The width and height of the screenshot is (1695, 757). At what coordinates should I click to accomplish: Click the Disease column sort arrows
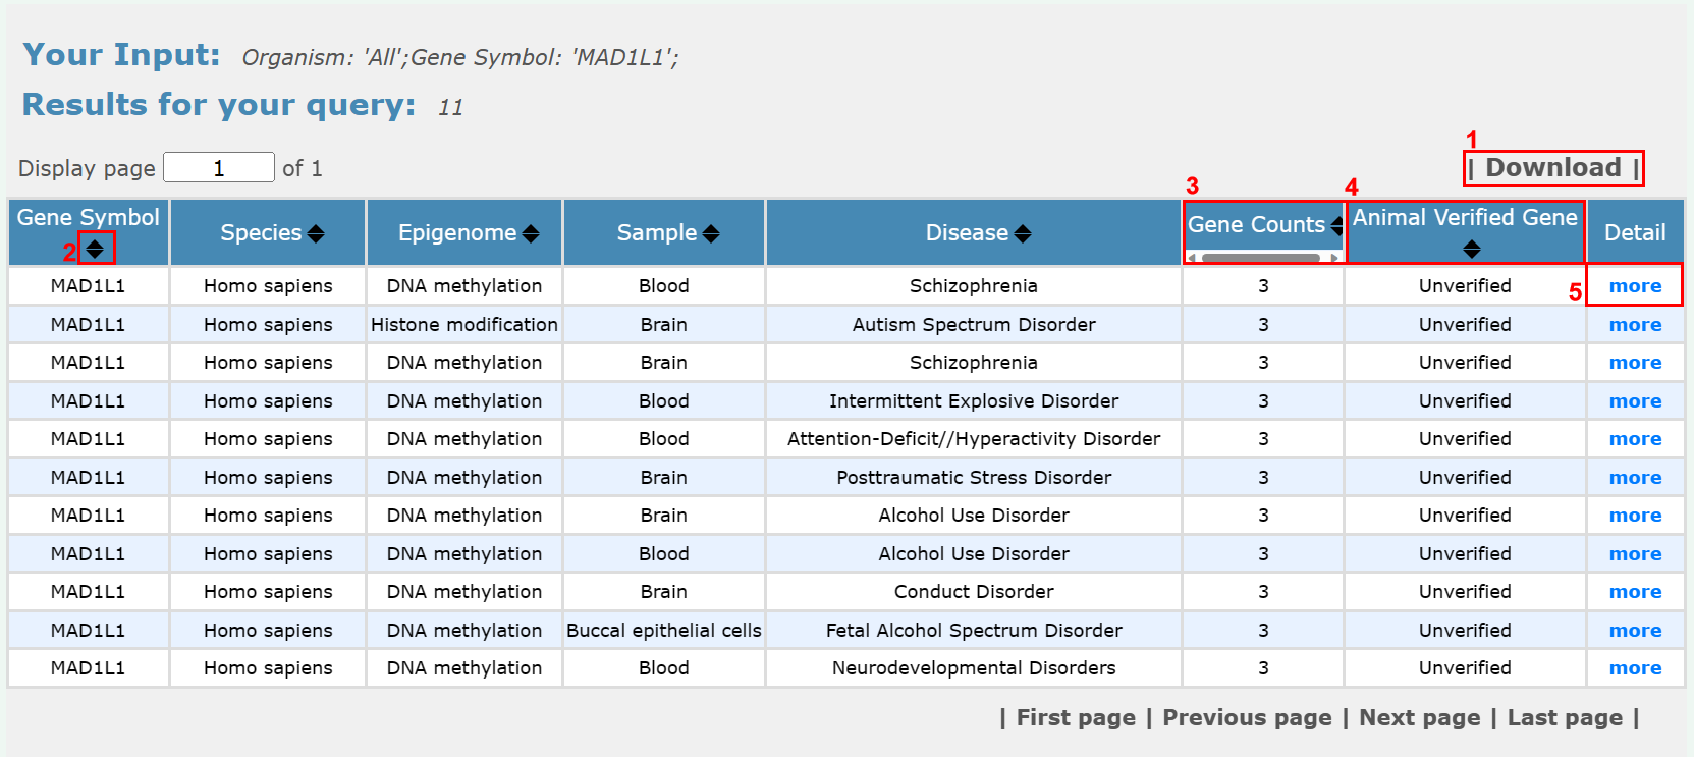(x=1023, y=233)
